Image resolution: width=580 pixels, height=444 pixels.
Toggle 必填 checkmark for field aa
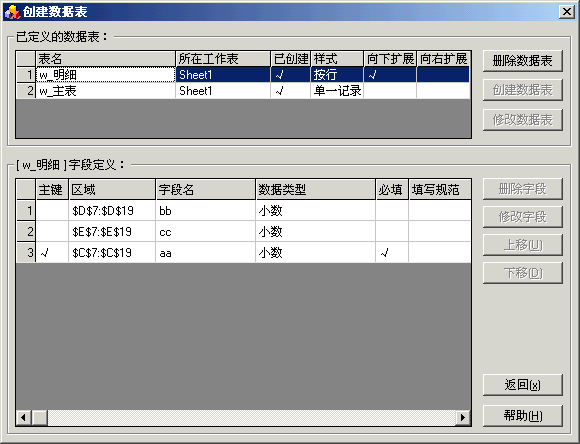pos(392,253)
